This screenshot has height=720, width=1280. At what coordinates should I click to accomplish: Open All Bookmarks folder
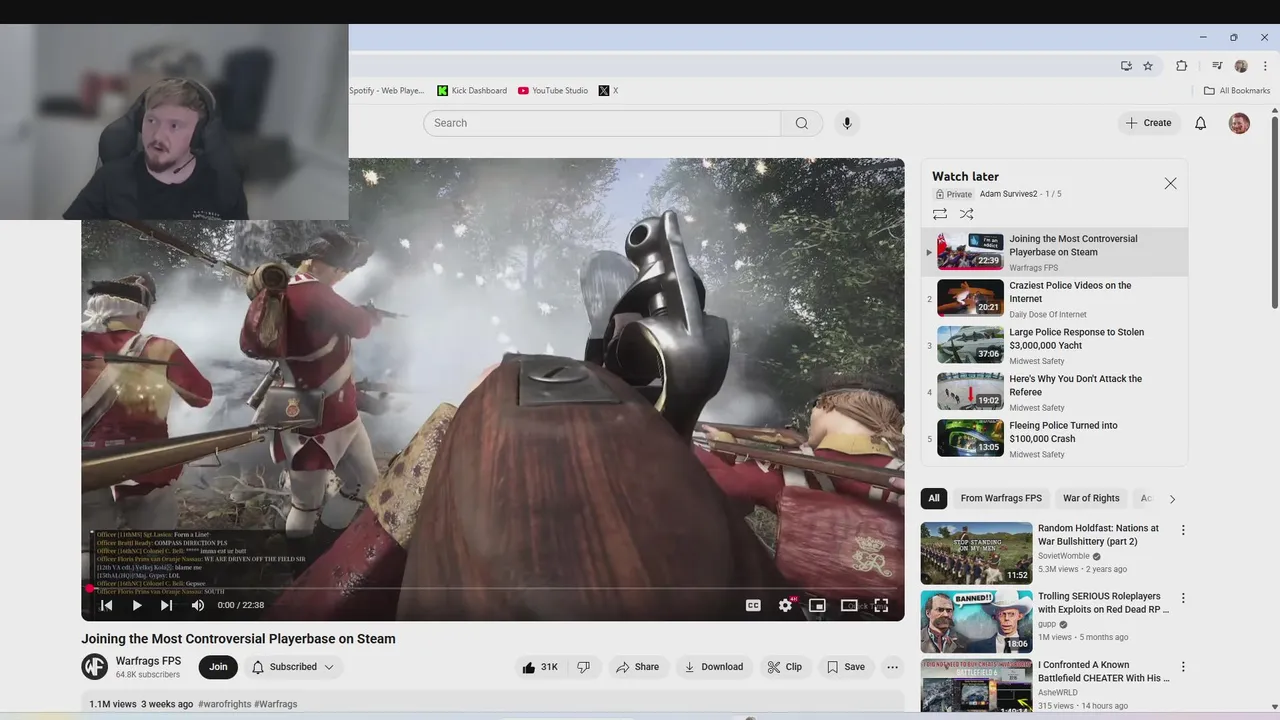(x=1237, y=90)
